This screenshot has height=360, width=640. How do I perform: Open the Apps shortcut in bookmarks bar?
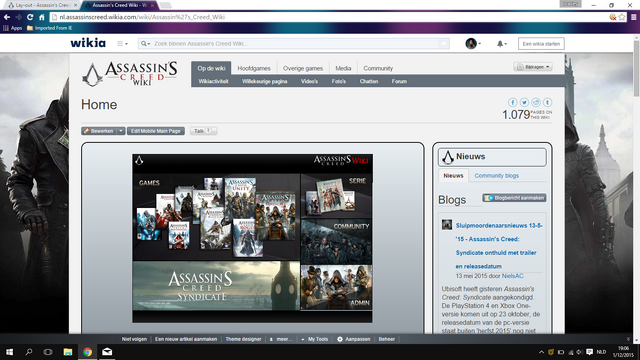[13, 28]
